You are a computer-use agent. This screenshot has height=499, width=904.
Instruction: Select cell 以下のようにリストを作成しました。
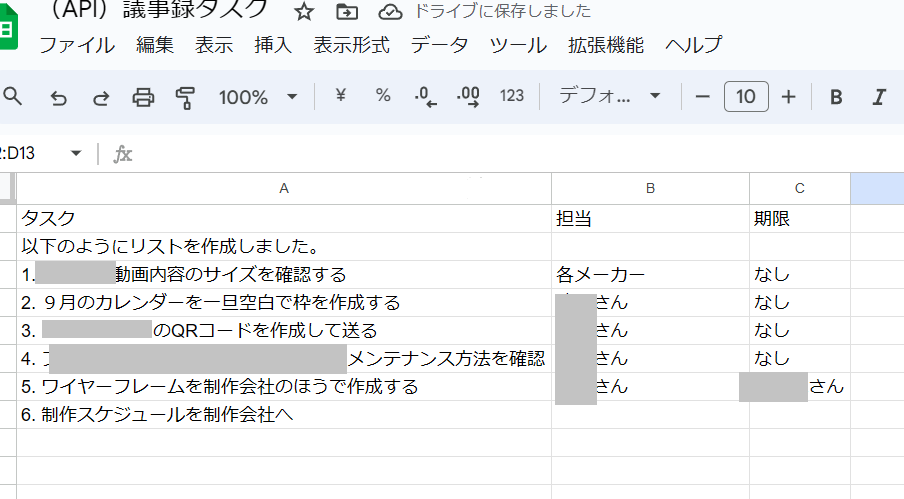pyautogui.click(x=284, y=247)
